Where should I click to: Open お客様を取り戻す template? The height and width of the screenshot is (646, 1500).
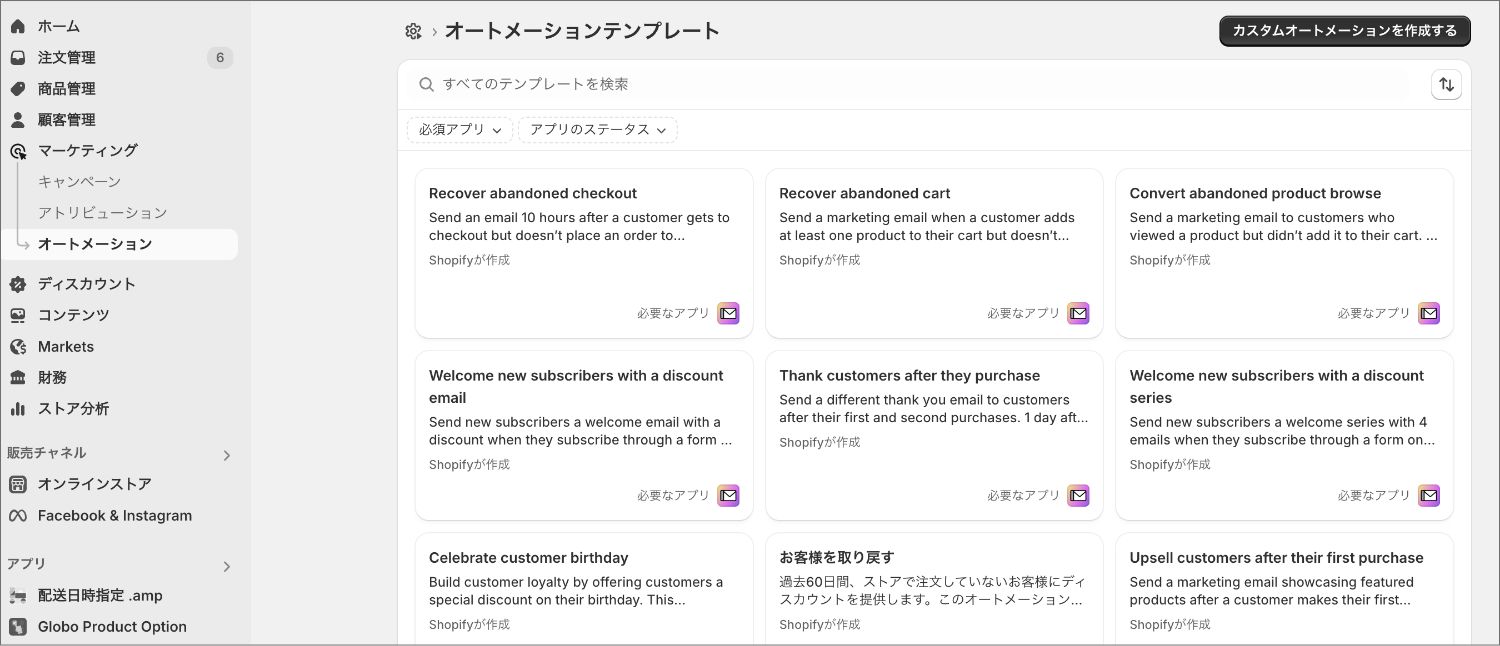(934, 589)
